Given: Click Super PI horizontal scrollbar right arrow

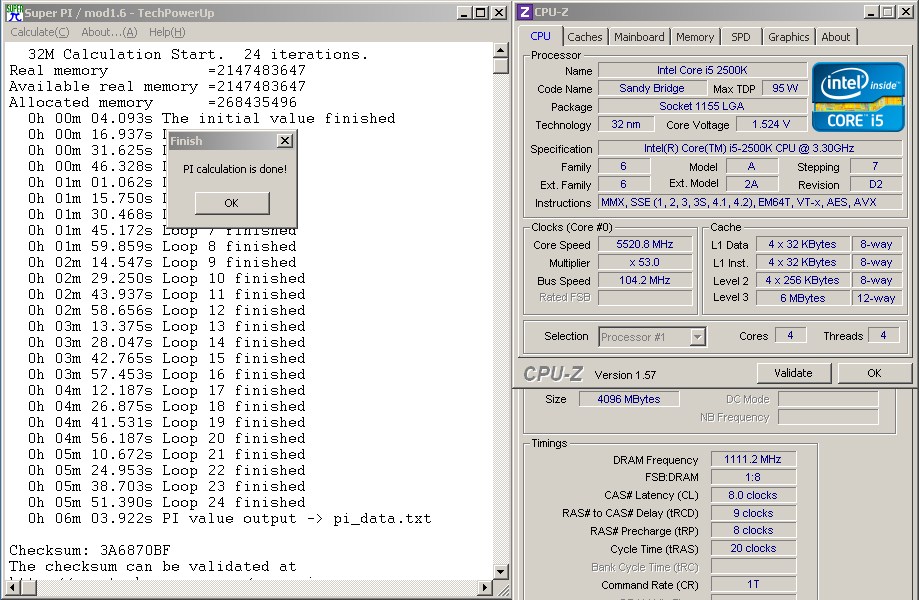Looking at the screenshot, I should pos(485,587).
